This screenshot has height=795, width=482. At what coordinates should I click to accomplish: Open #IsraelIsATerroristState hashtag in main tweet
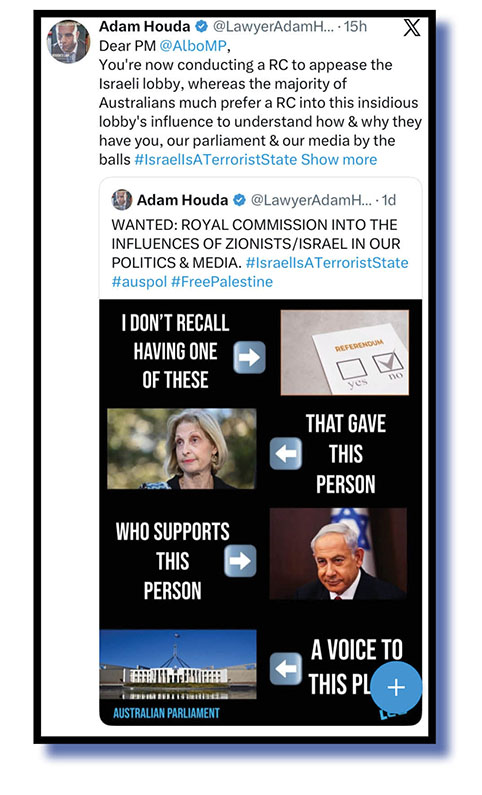215,160
